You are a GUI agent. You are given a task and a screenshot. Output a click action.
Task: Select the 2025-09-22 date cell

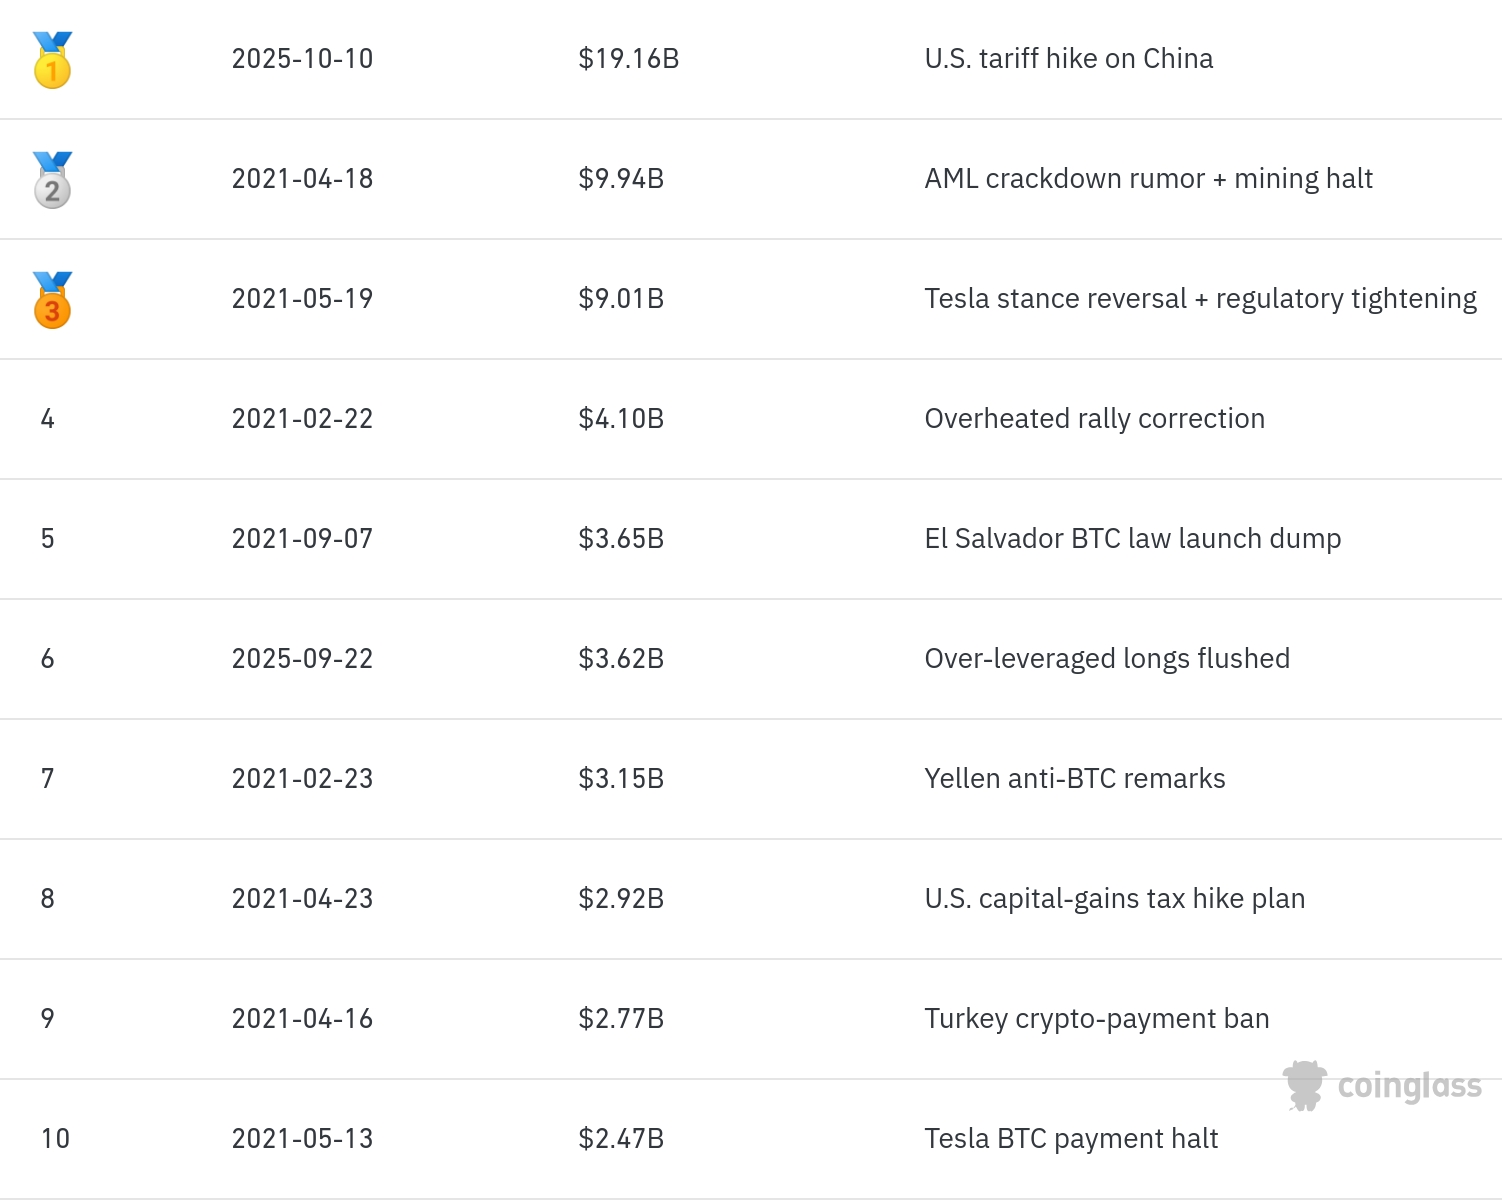(x=302, y=659)
